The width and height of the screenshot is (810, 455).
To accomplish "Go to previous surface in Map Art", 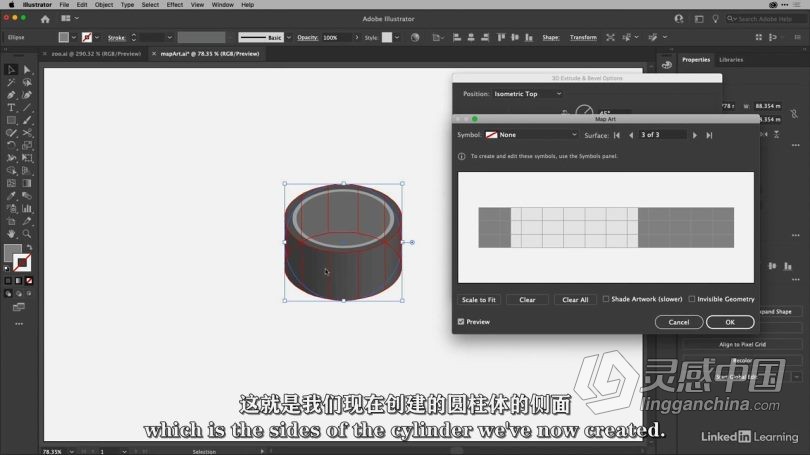I will pos(631,135).
